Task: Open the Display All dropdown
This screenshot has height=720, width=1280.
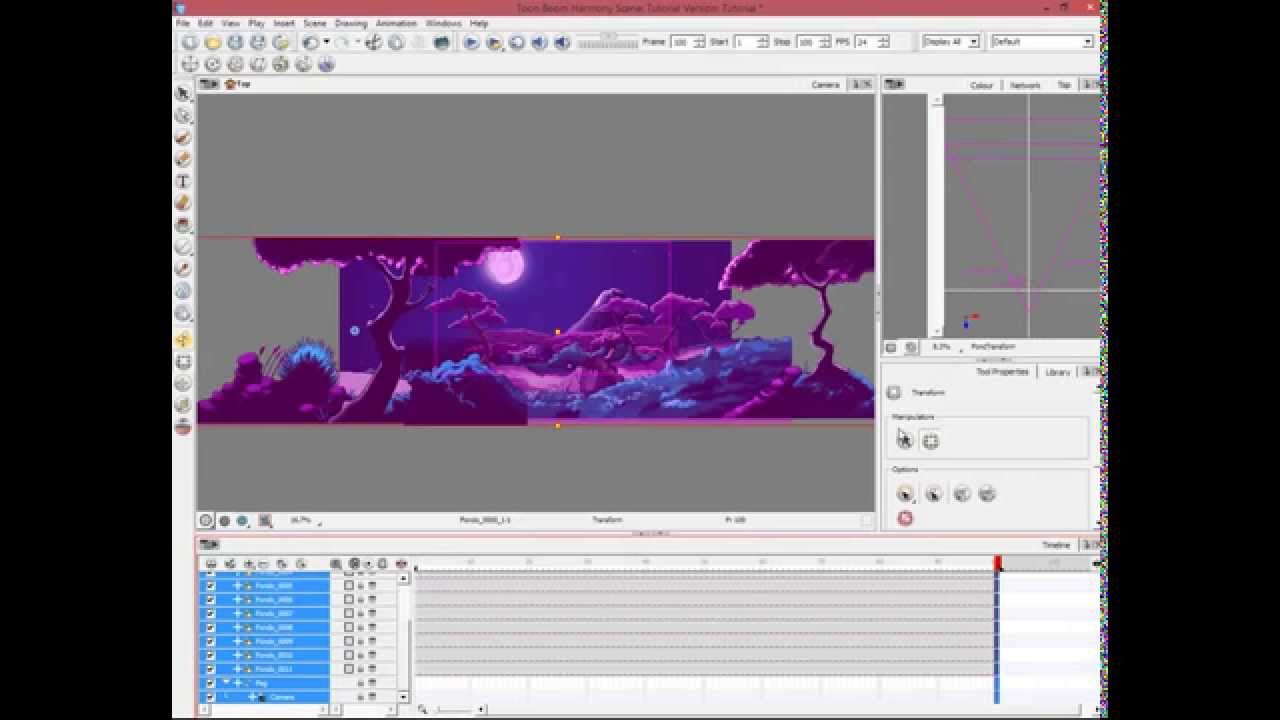Action: pyautogui.click(x=949, y=42)
